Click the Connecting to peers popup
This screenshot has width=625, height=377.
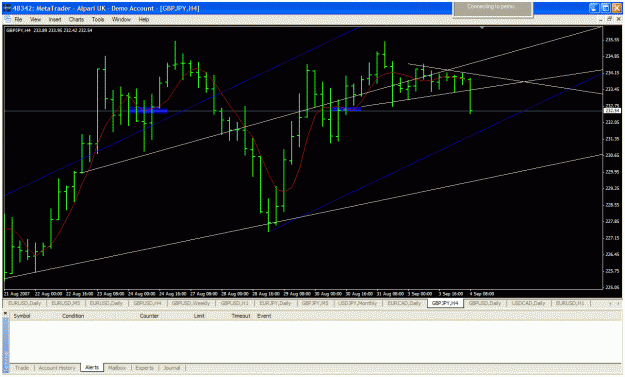493,9
